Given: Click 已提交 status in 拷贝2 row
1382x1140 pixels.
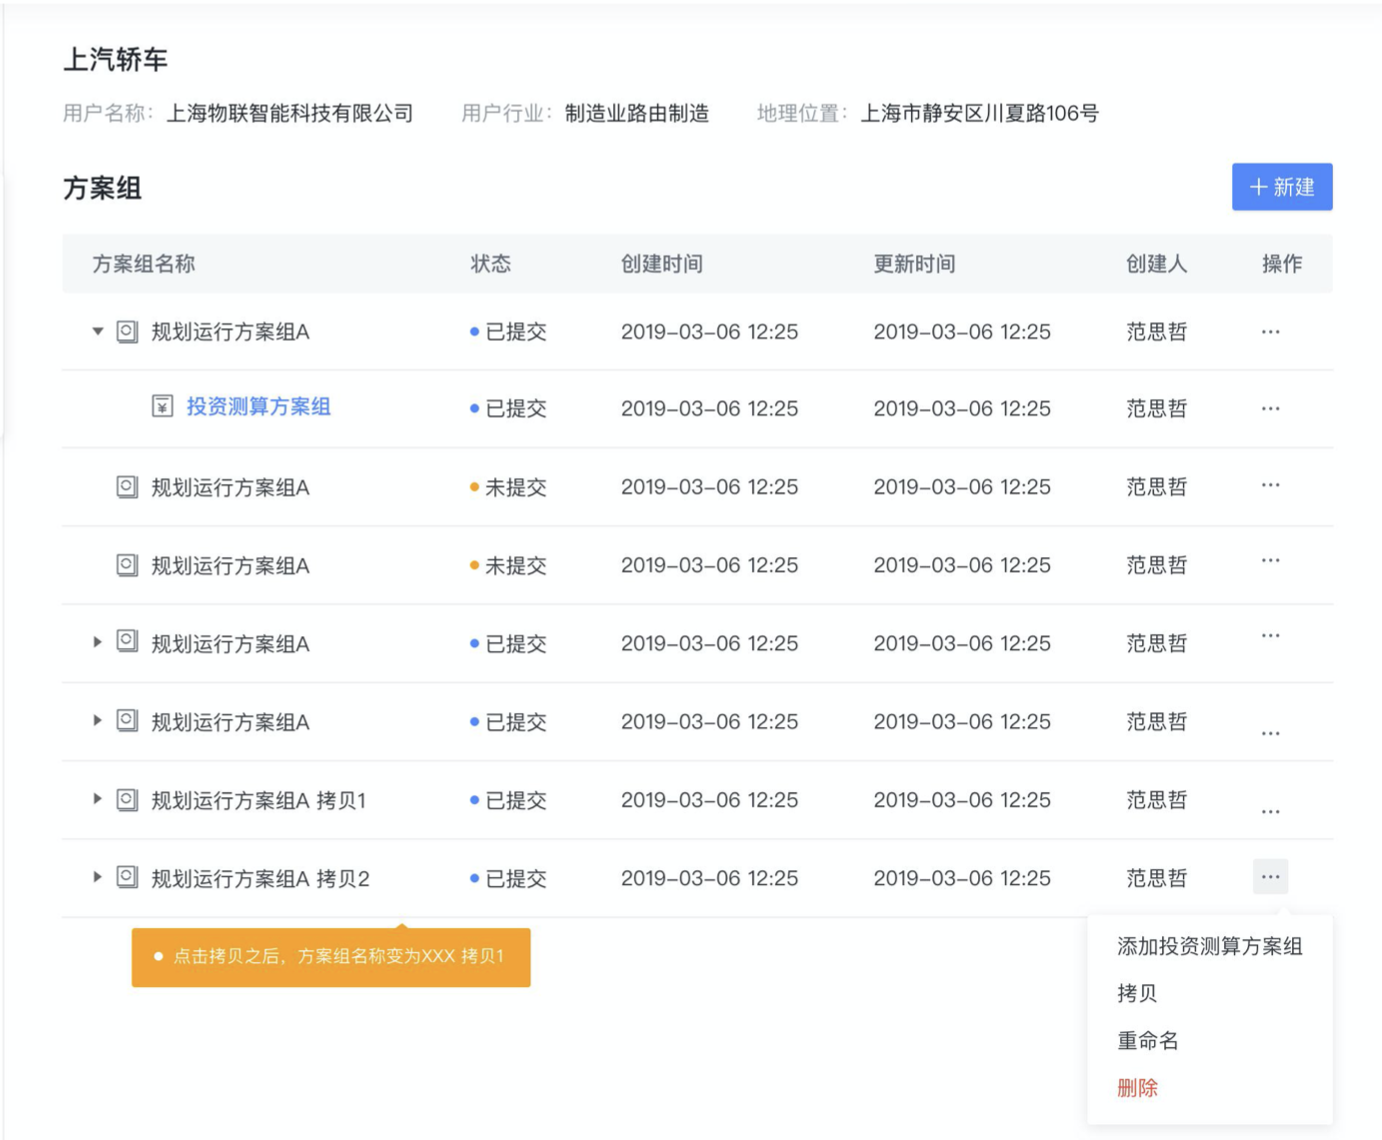Looking at the screenshot, I should coord(508,878).
